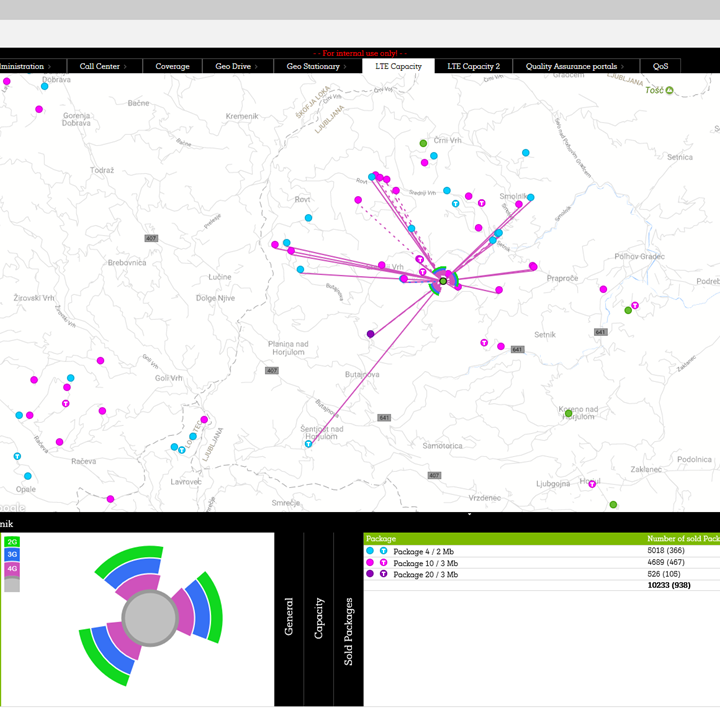Click the 2G legend color swatch

coord(12,542)
